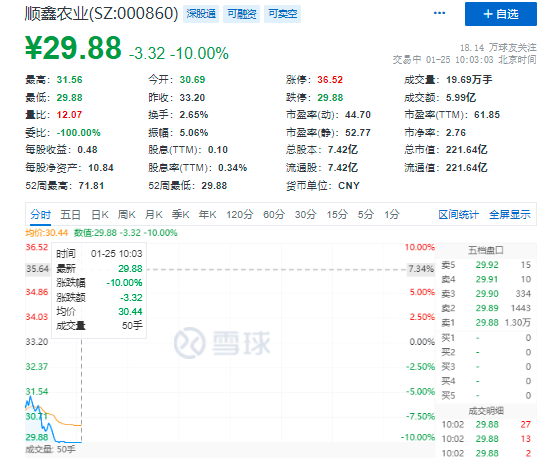Switch to the 1分 chart tab
This screenshot has height=458, width=560.
[x=392, y=214]
